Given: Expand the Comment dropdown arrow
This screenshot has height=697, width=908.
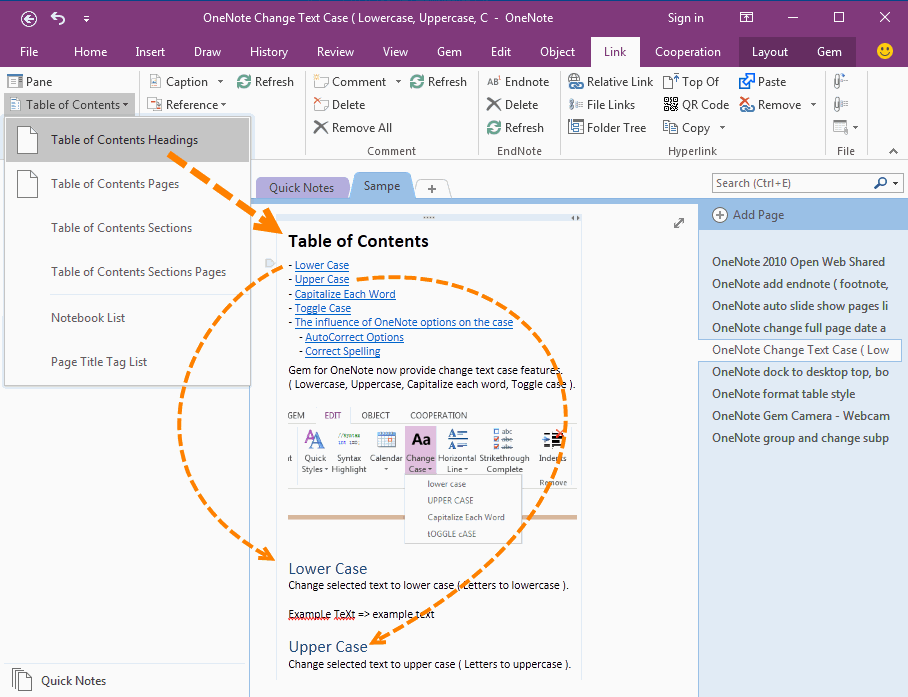Looking at the screenshot, I should point(398,82).
